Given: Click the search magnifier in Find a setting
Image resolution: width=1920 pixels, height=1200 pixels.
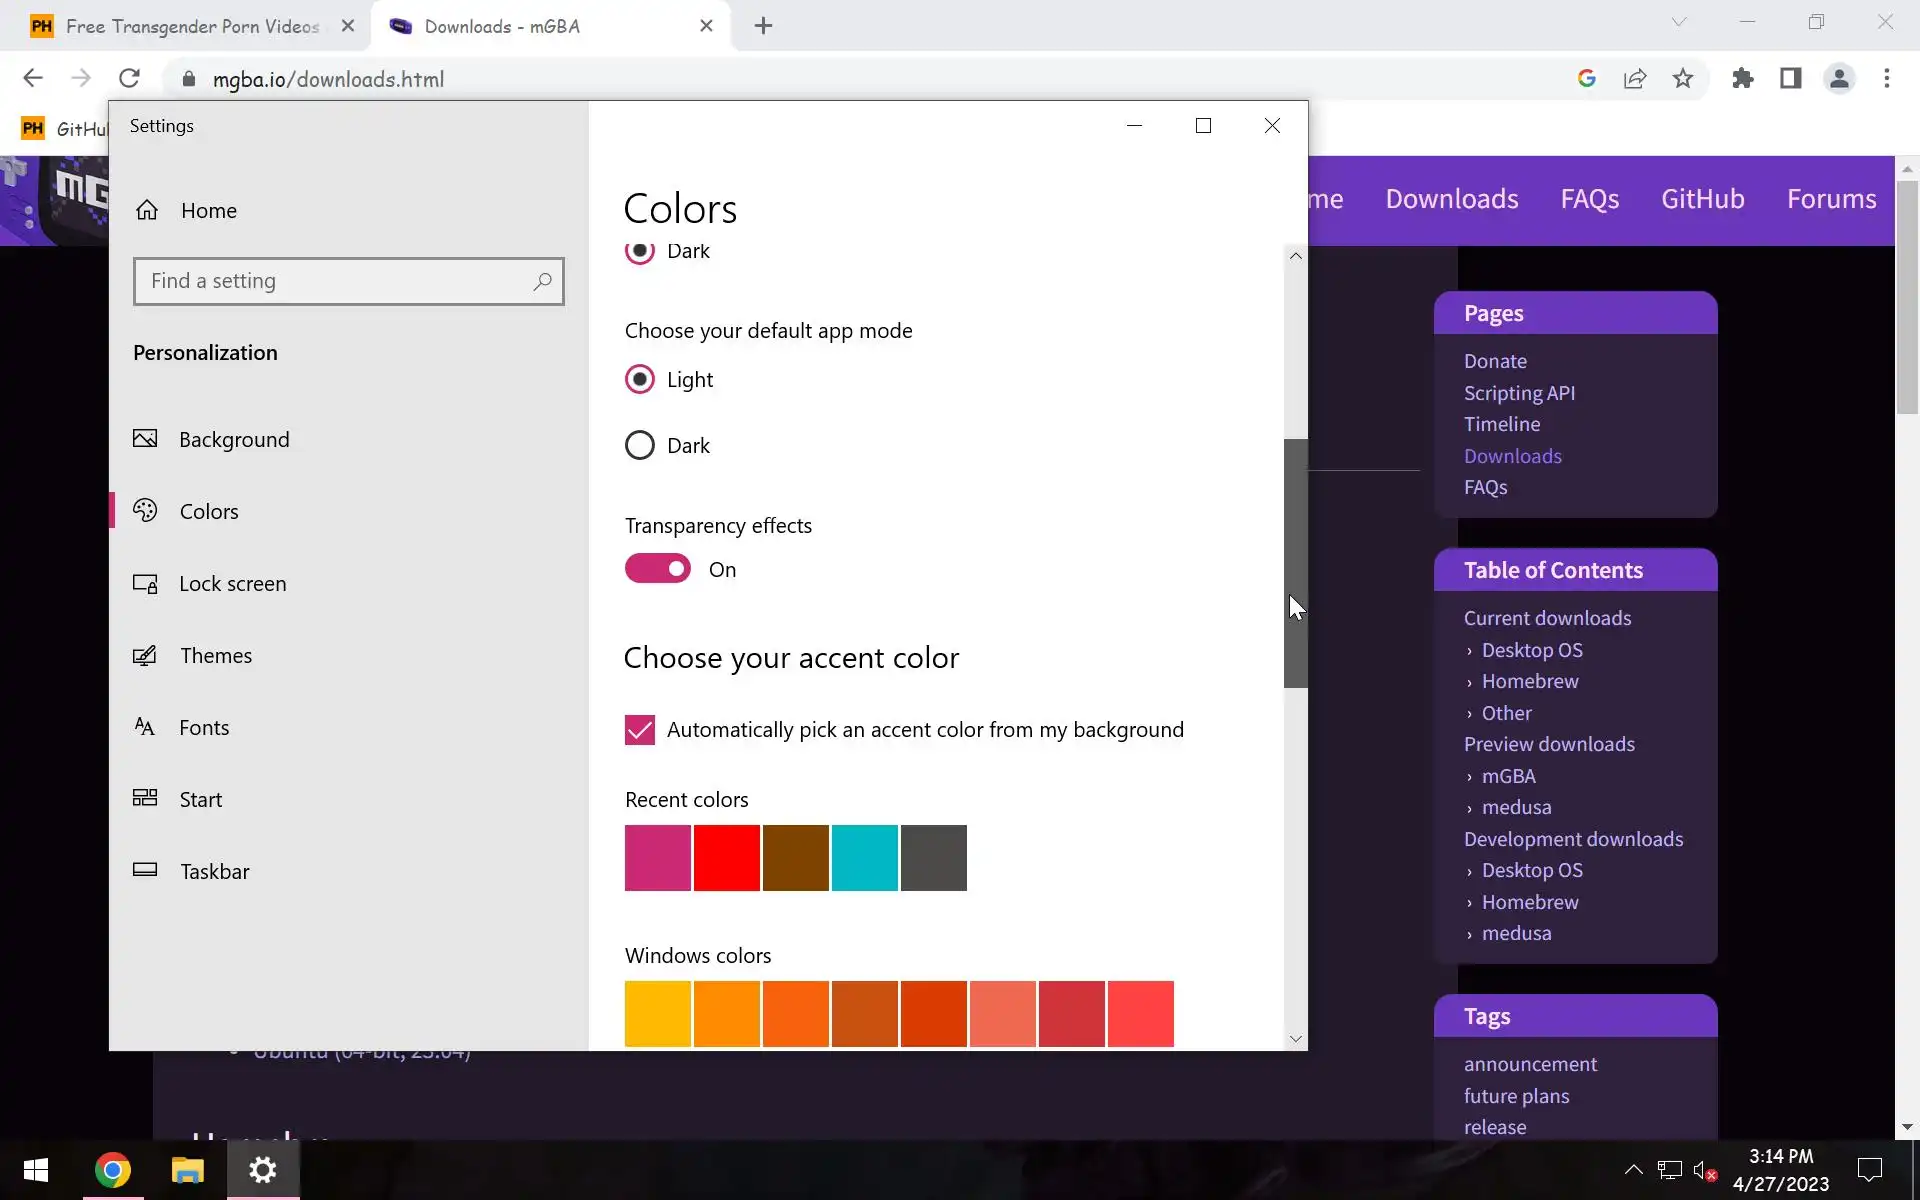Looking at the screenshot, I should click(542, 281).
